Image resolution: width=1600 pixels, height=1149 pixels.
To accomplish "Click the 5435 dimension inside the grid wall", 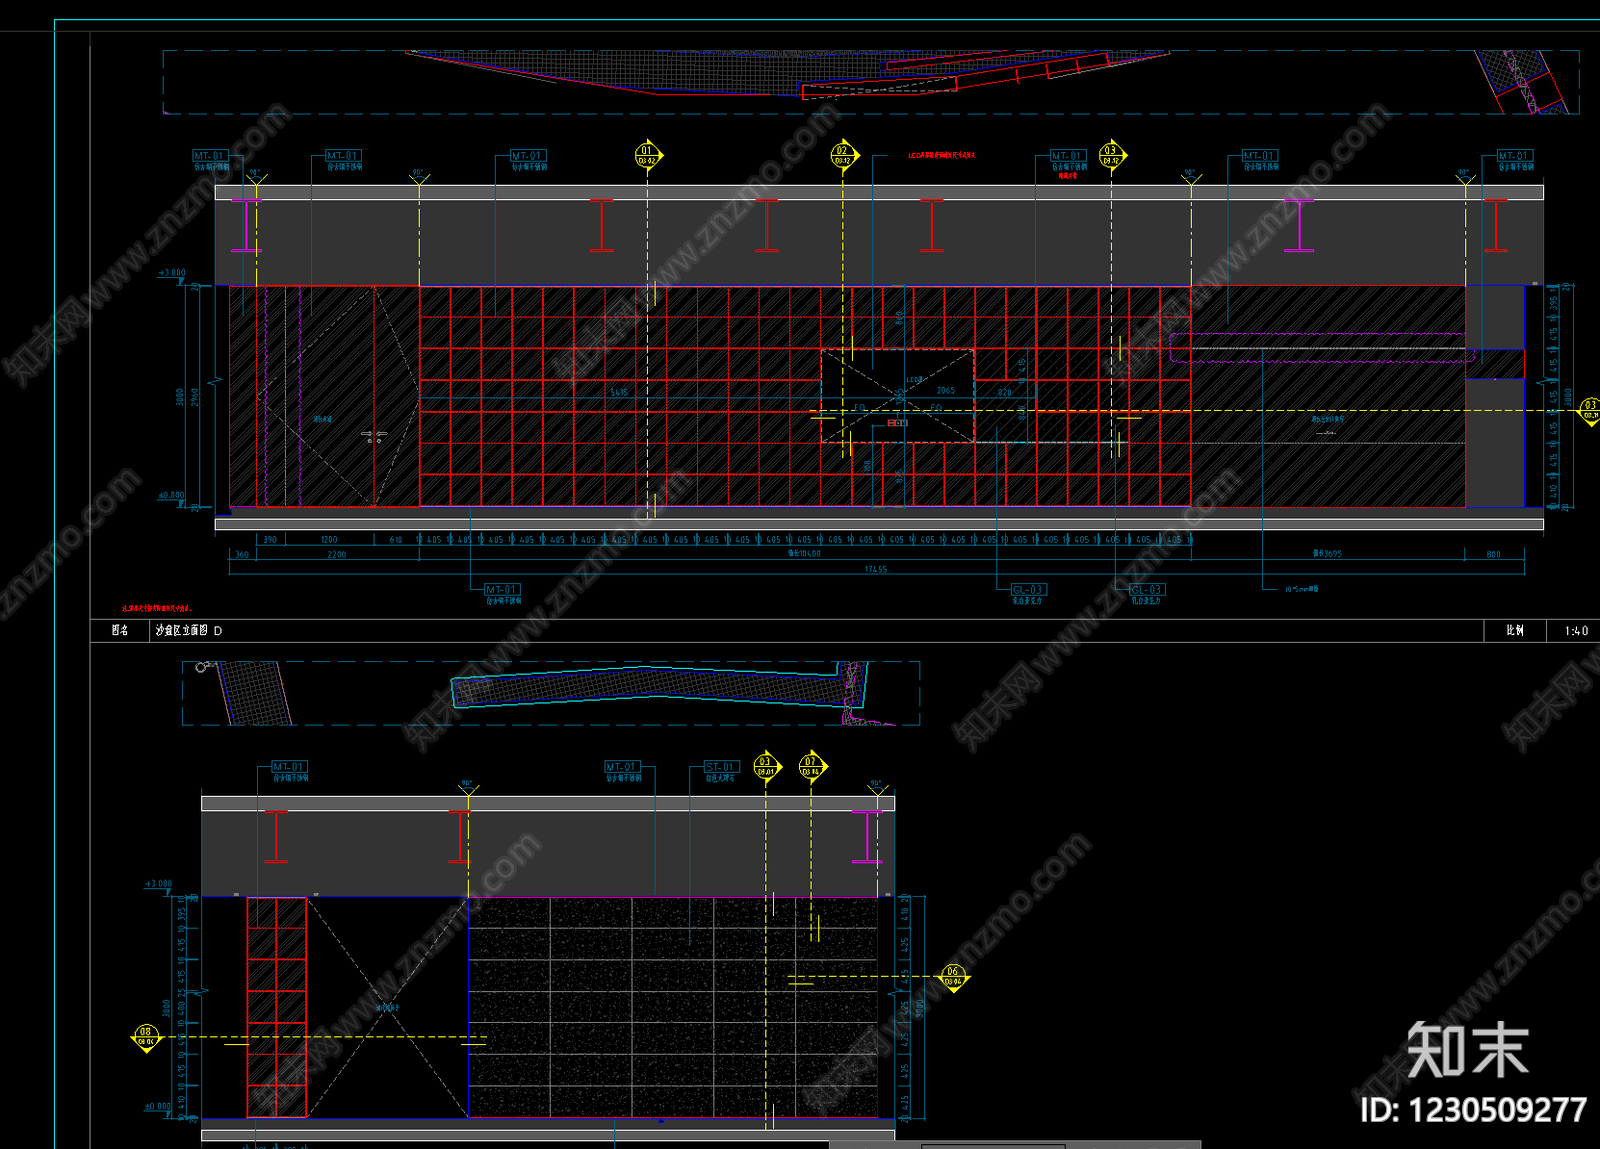I will tap(619, 392).
